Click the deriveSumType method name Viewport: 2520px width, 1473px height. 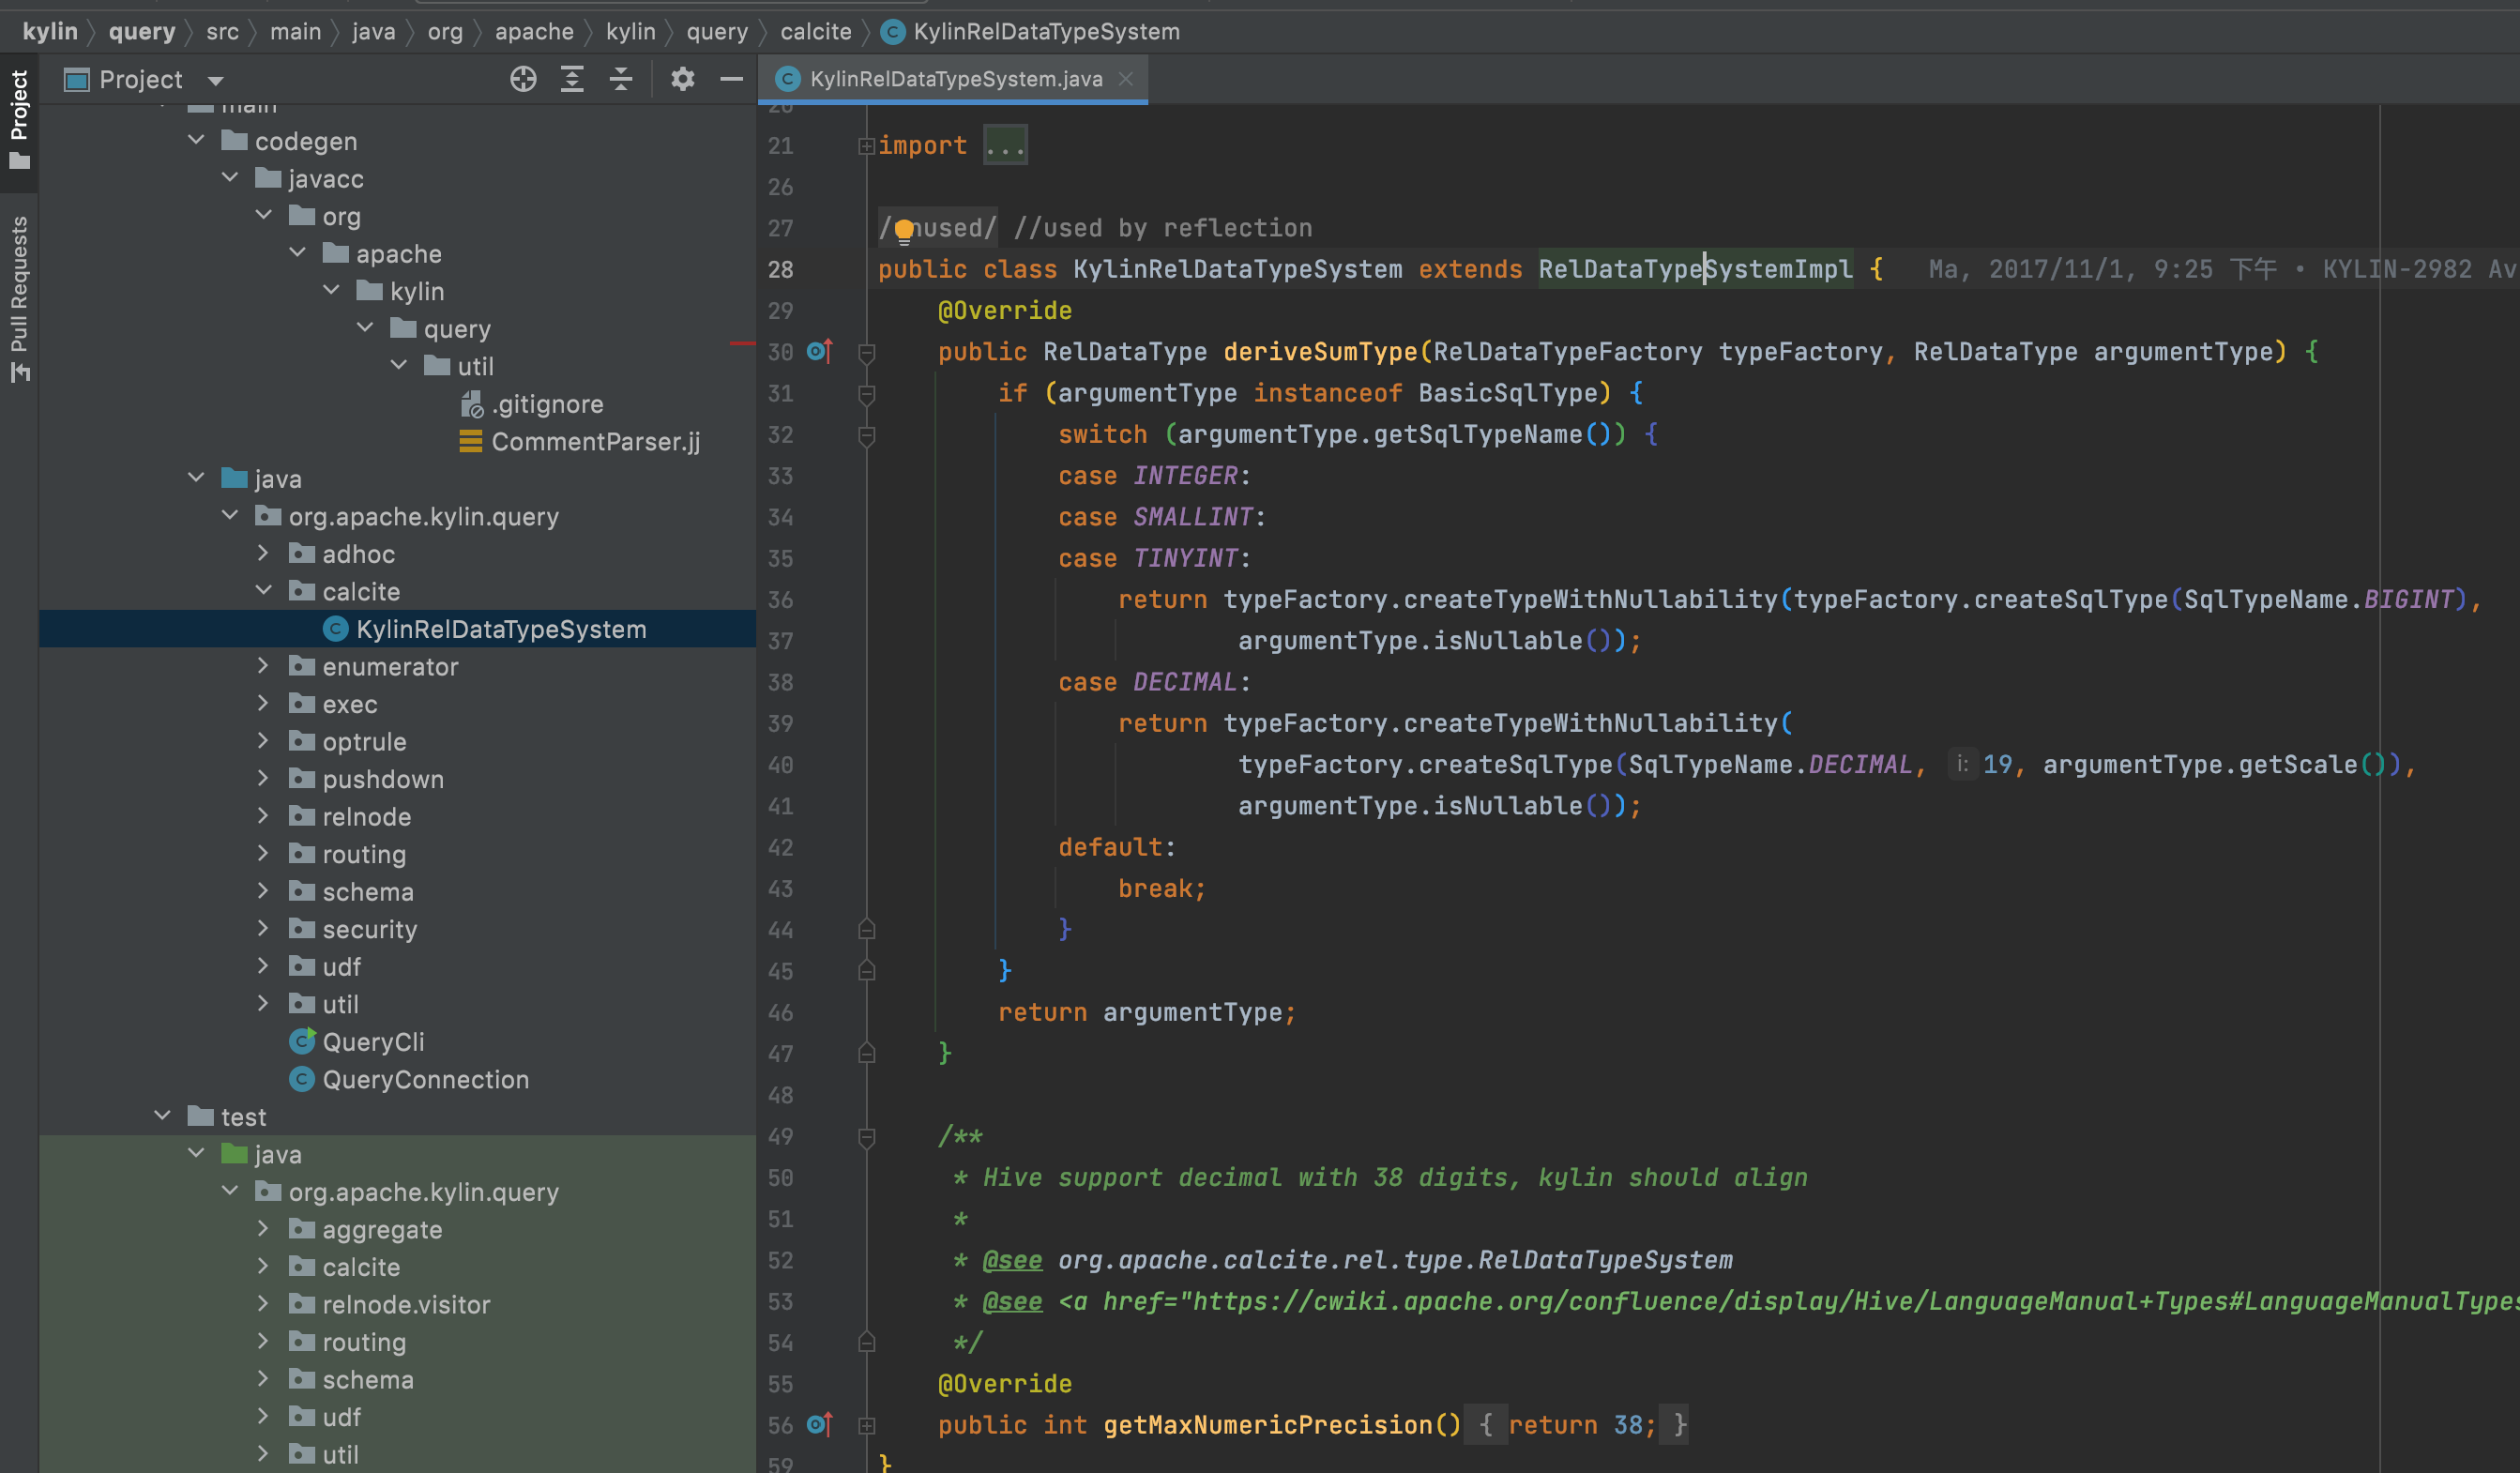coord(1320,352)
